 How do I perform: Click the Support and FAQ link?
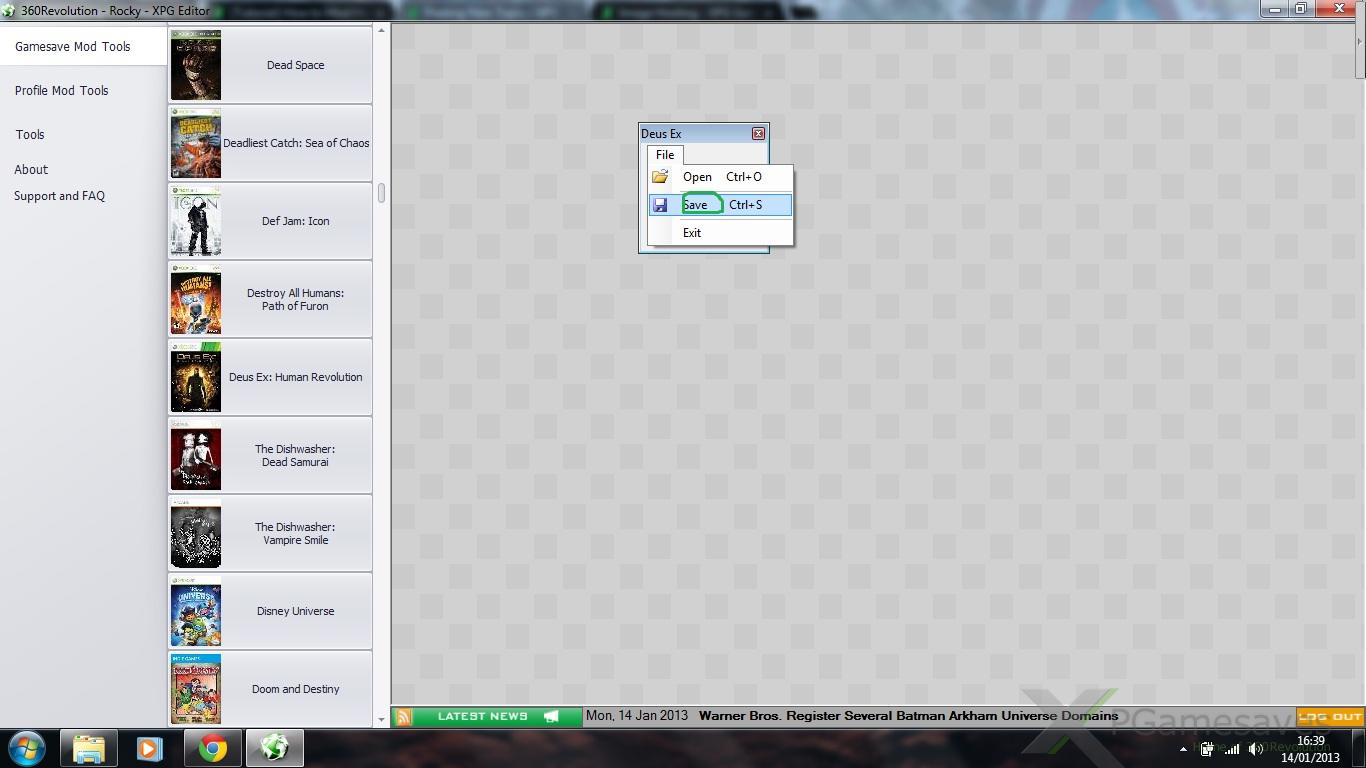coord(59,196)
